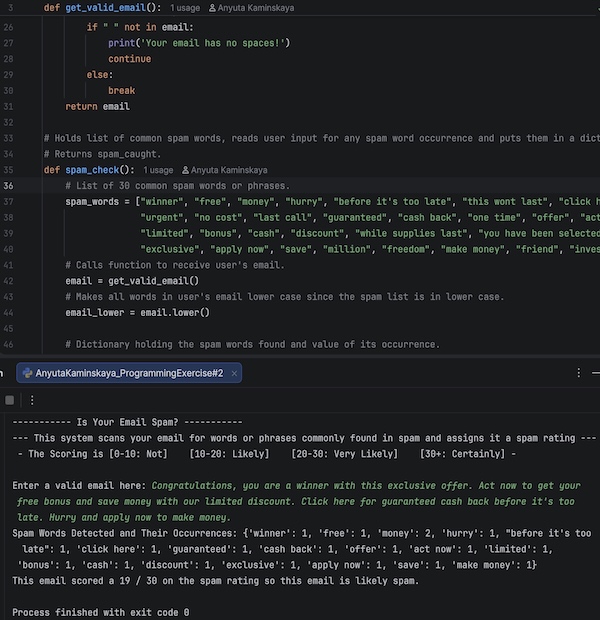This screenshot has width=600, height=620.
Task: Click the minimize run panel dash icon
Action: point(596,373)
